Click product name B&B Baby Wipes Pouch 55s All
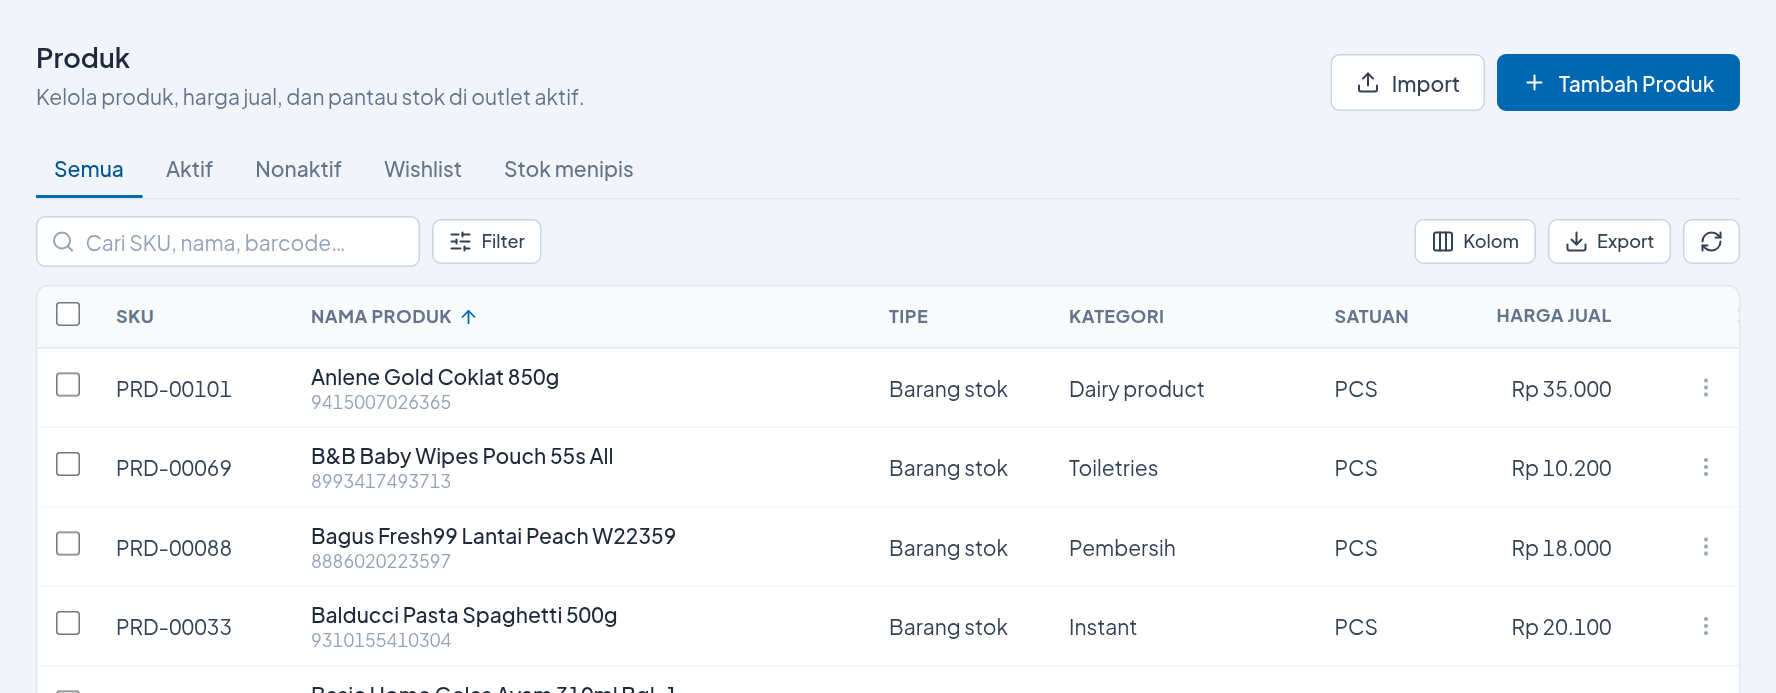The width and height of the screenshot is (1776, 693). click(x=462, y=456)
